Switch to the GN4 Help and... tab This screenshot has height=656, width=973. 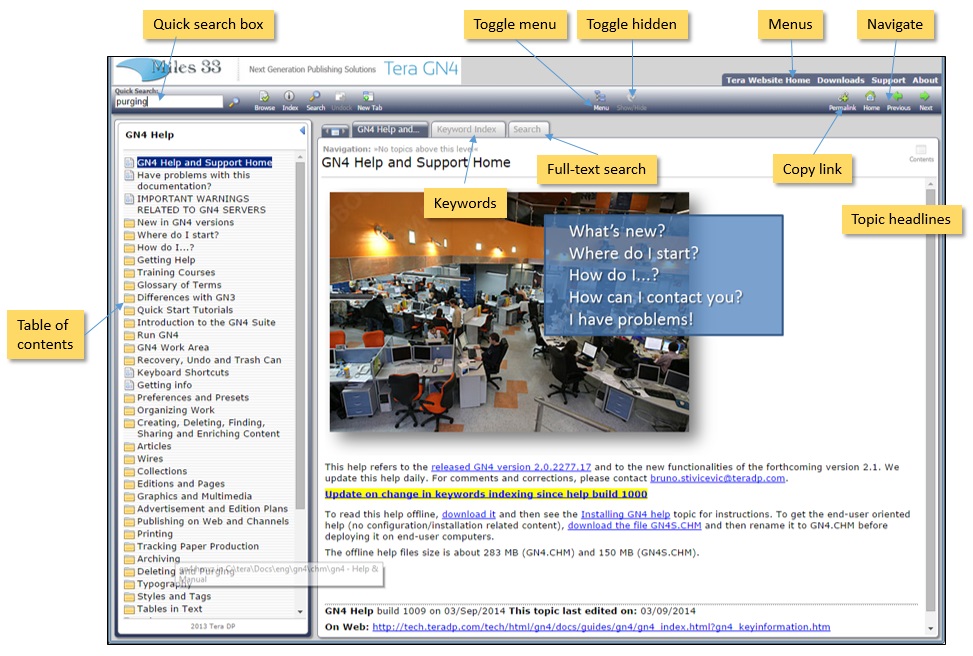[389, 129]
